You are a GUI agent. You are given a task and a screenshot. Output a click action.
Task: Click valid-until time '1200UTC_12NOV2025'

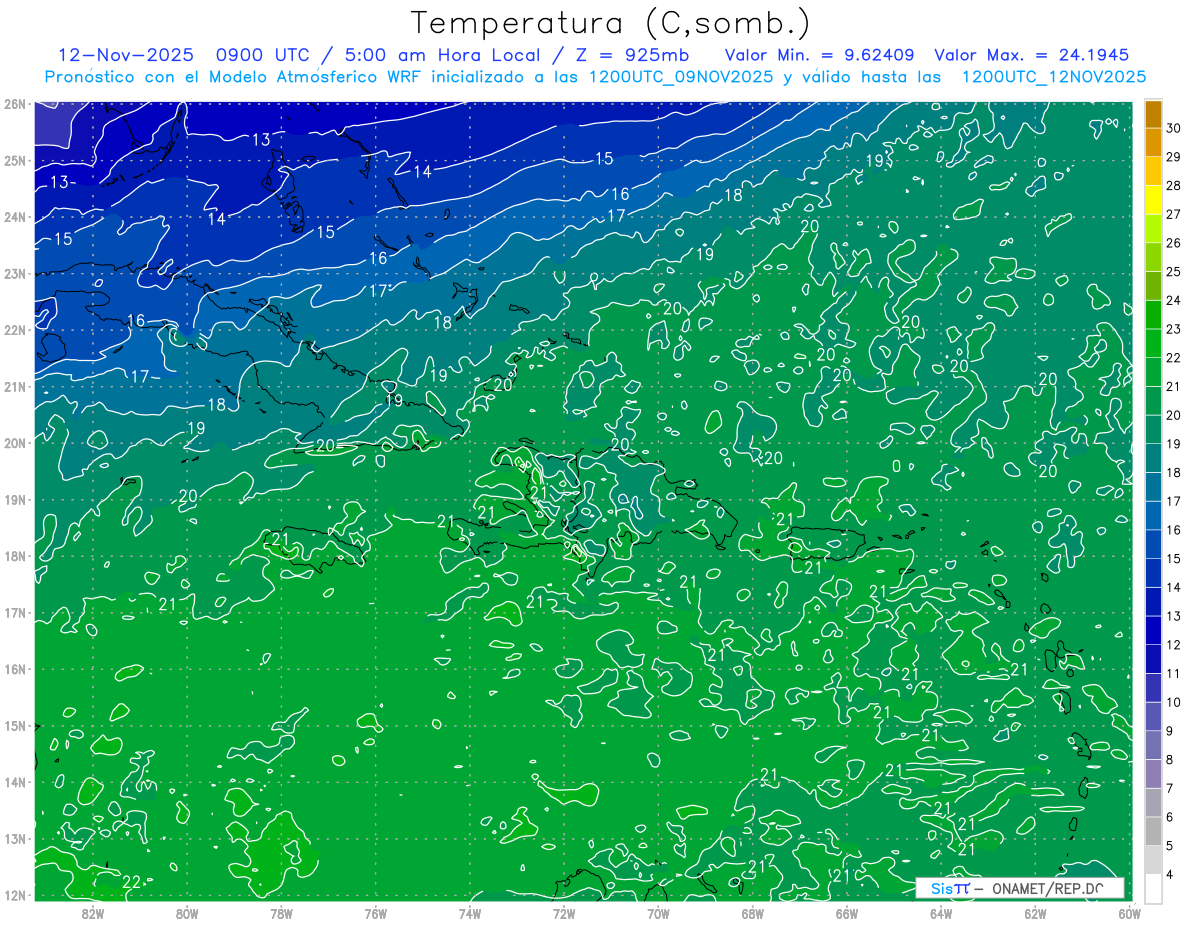tap(1053, 76)
